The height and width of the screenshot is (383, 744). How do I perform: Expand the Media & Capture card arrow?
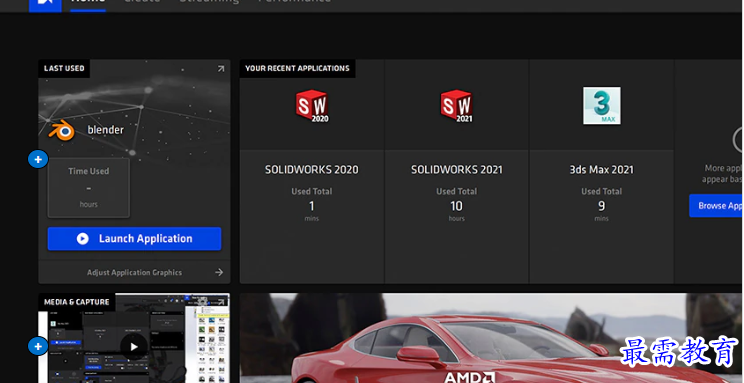(x=221, y=302)
